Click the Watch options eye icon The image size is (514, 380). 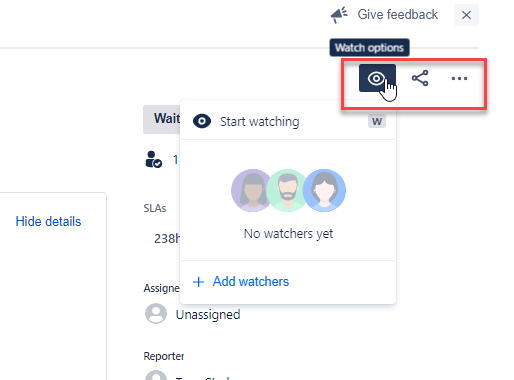click(377, 78)
